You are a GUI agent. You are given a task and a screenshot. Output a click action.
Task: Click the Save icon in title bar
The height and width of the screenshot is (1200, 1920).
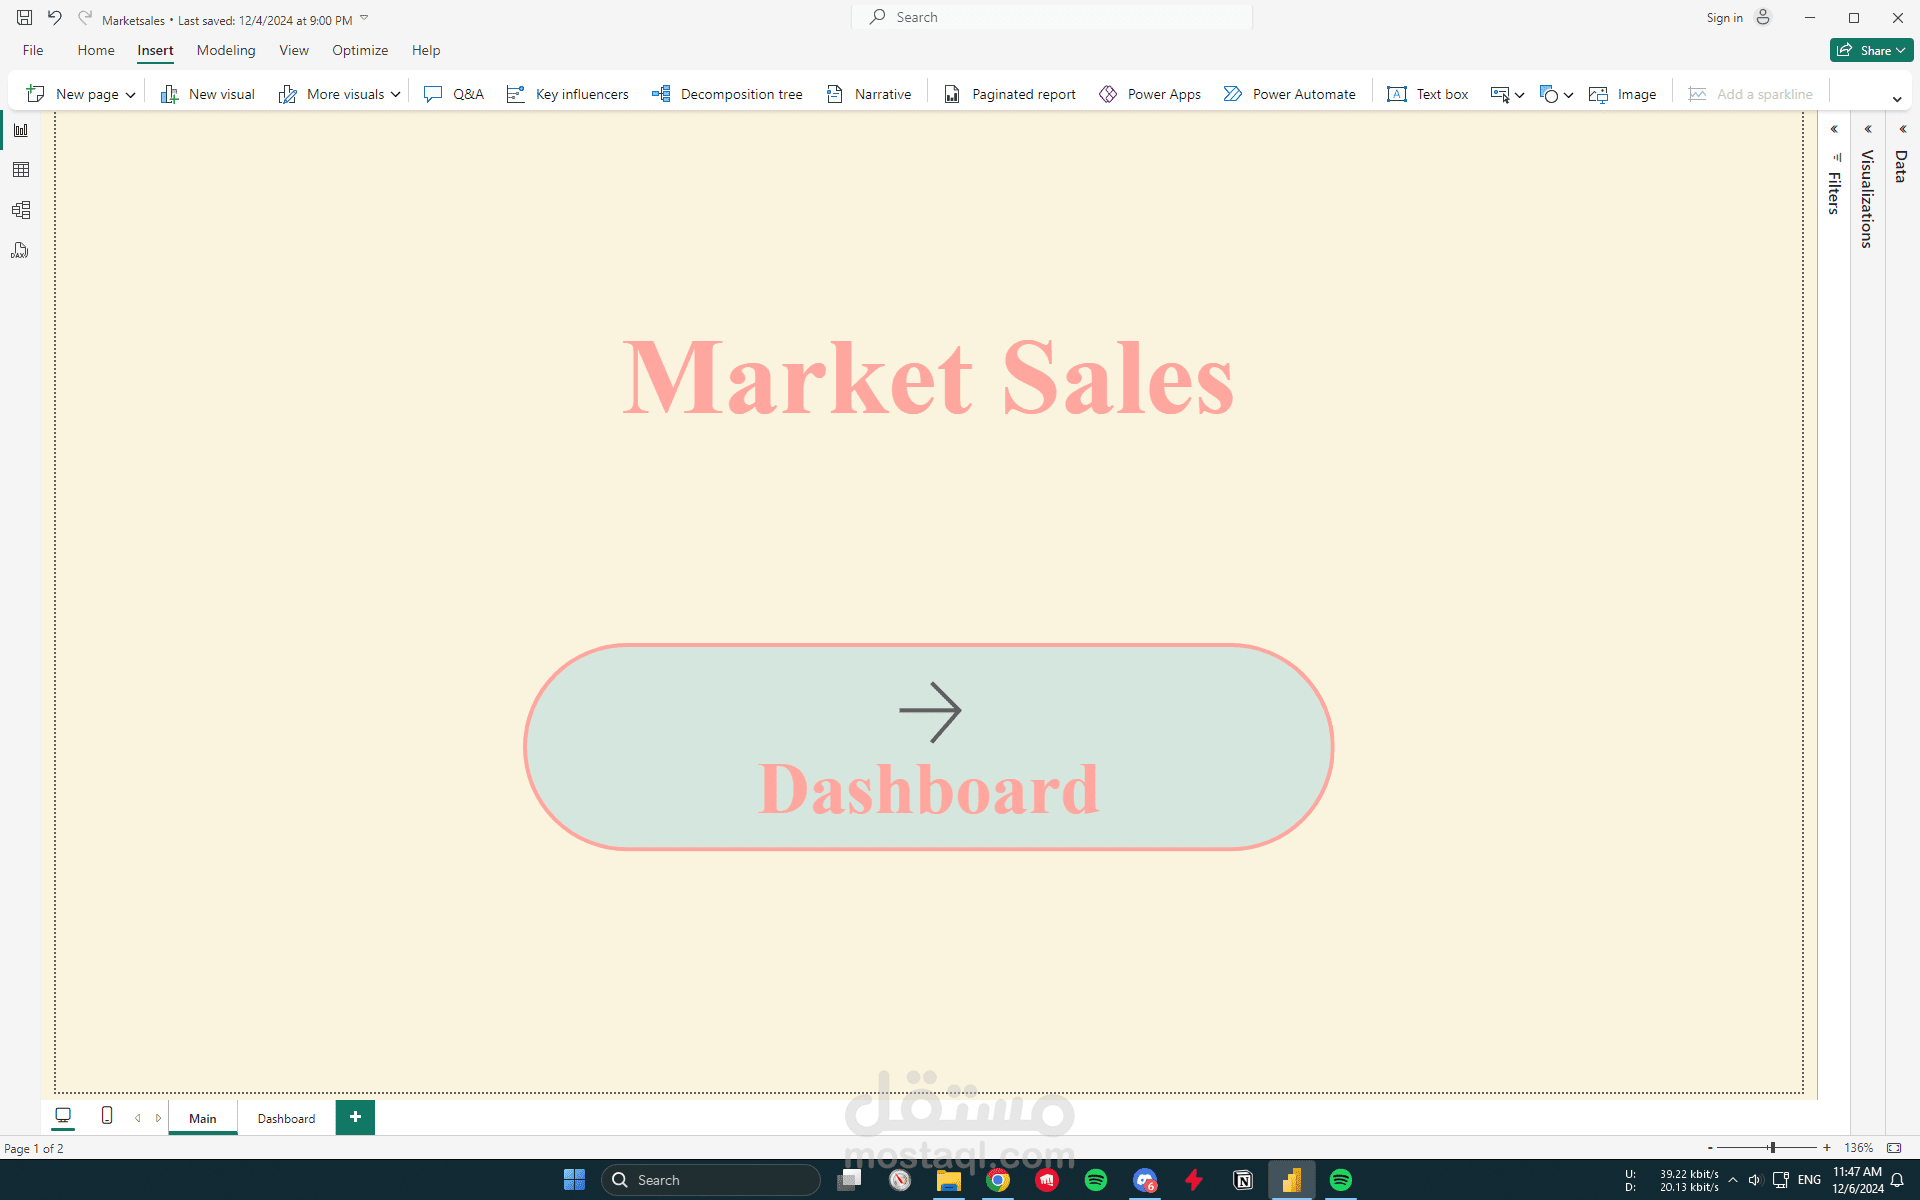click(24, 18)
